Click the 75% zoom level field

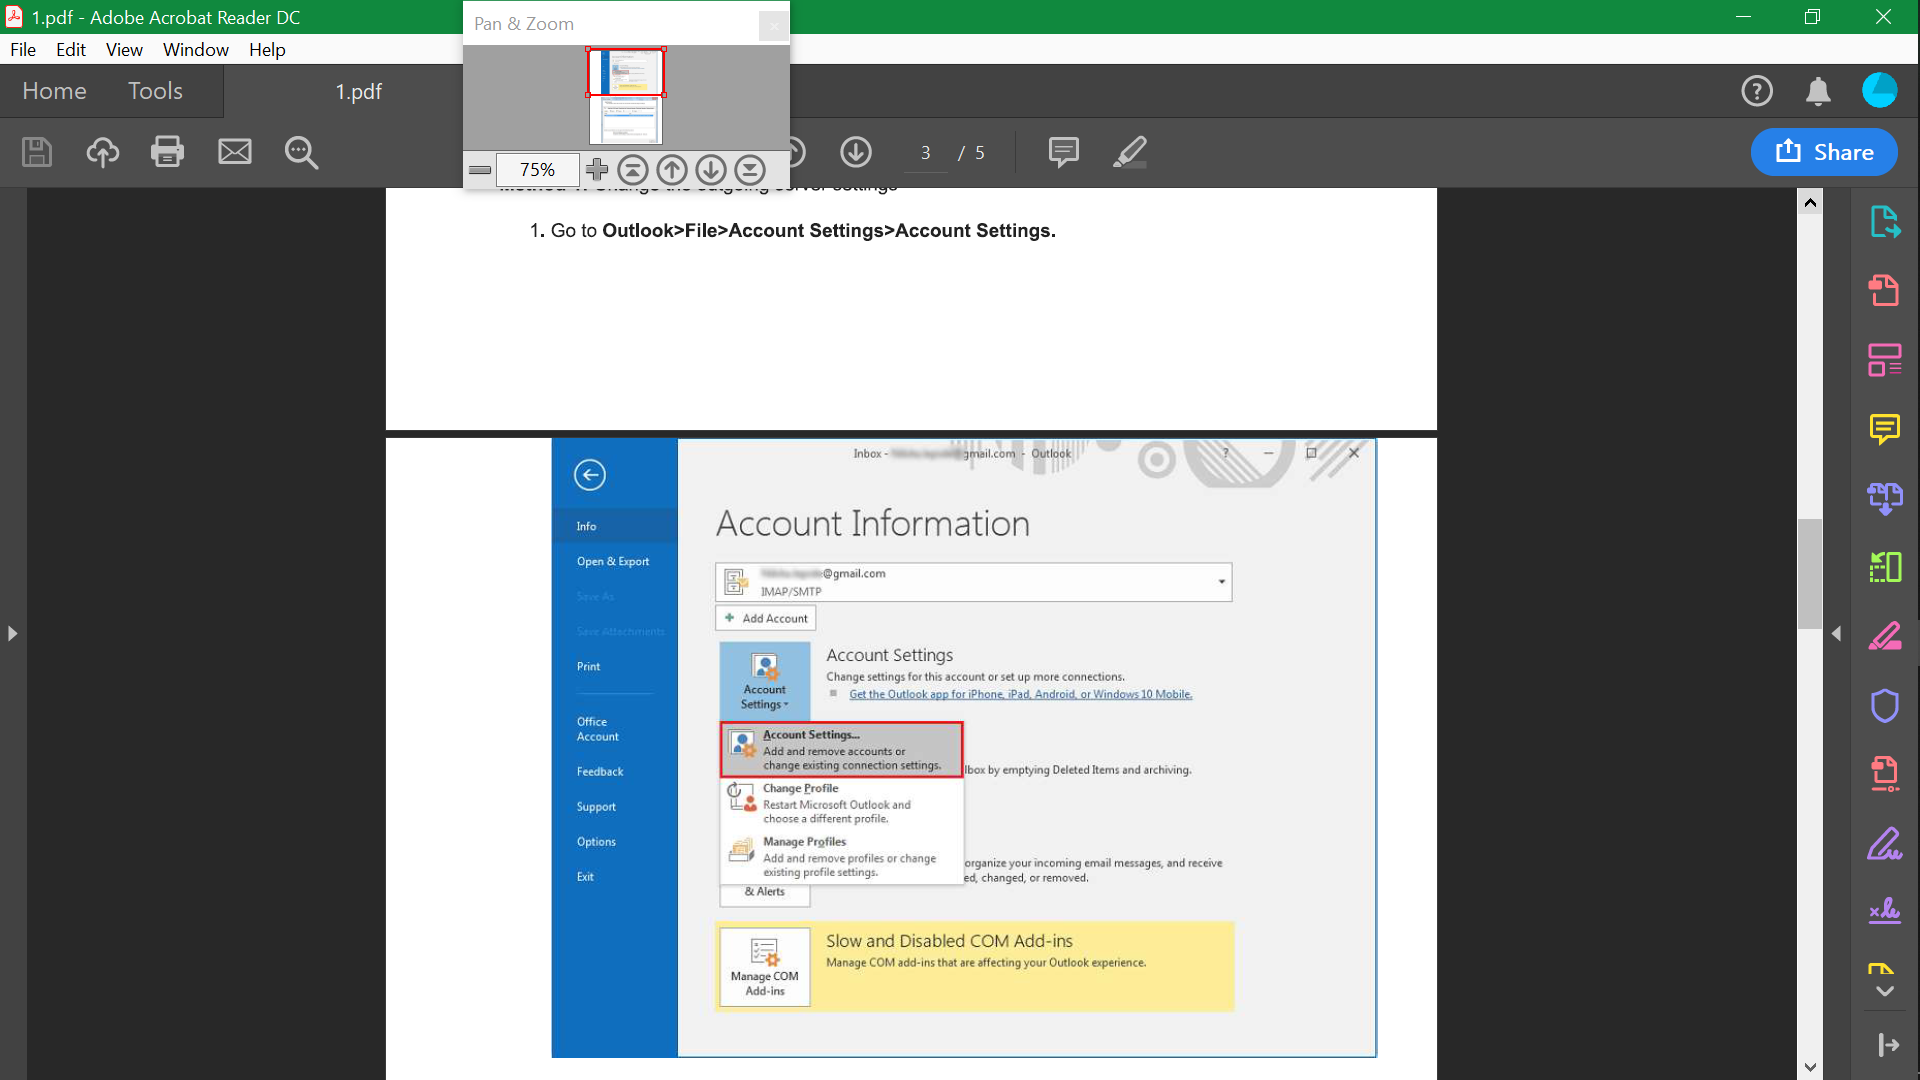[x=538, y=170]
